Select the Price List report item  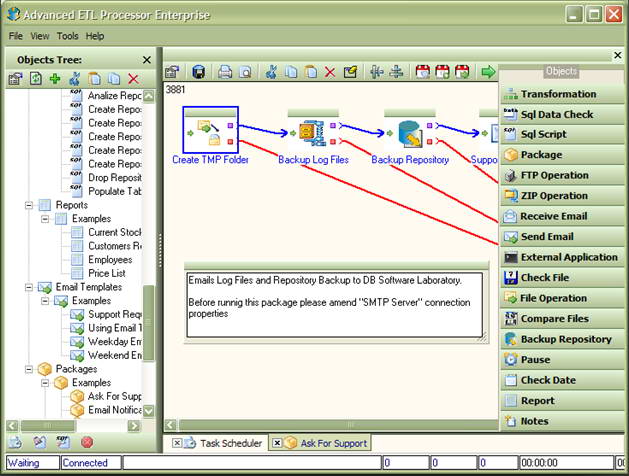107,273
